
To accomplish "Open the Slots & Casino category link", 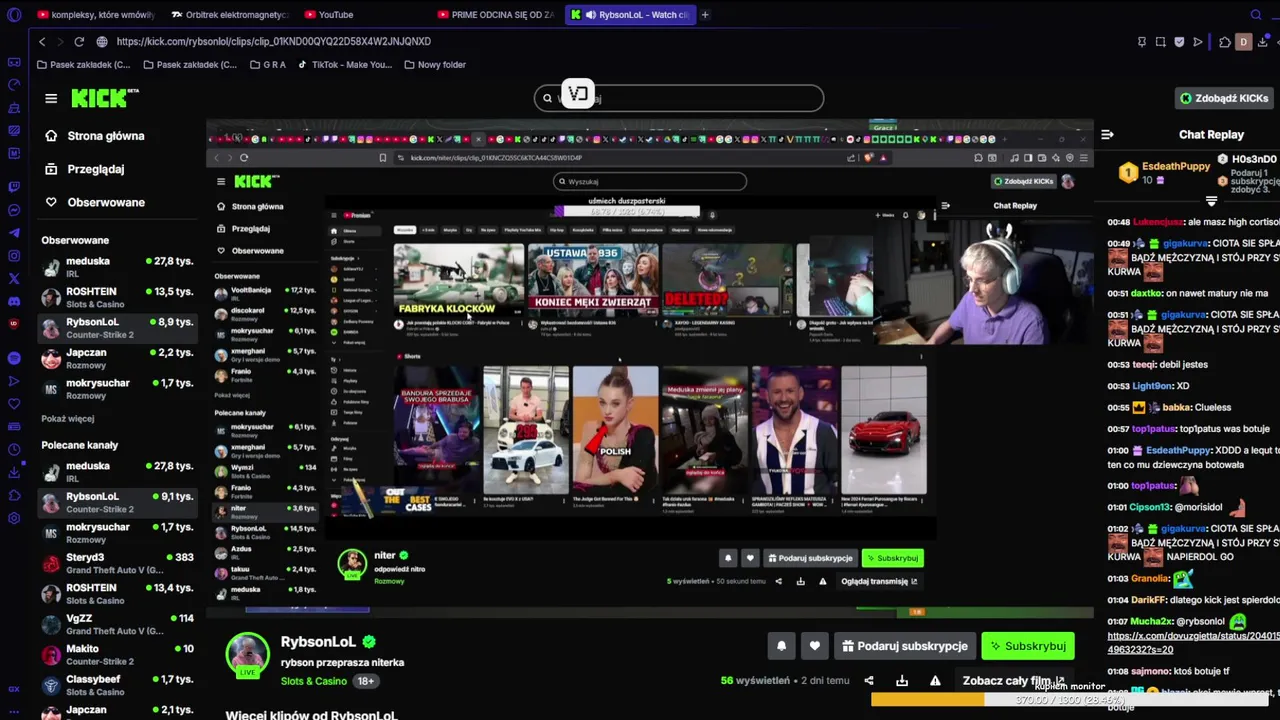I will (x=314, y=681).
